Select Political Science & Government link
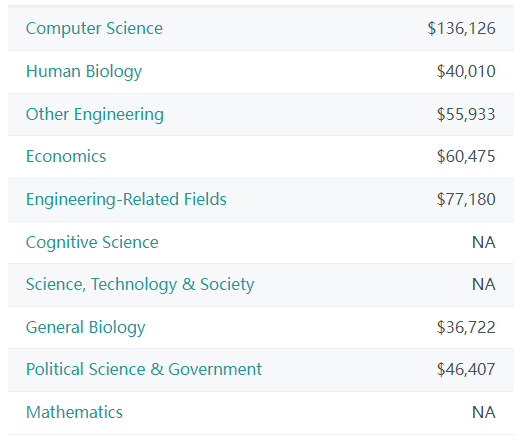This screenshot has width=522, height=443. [x=144, y=369]
